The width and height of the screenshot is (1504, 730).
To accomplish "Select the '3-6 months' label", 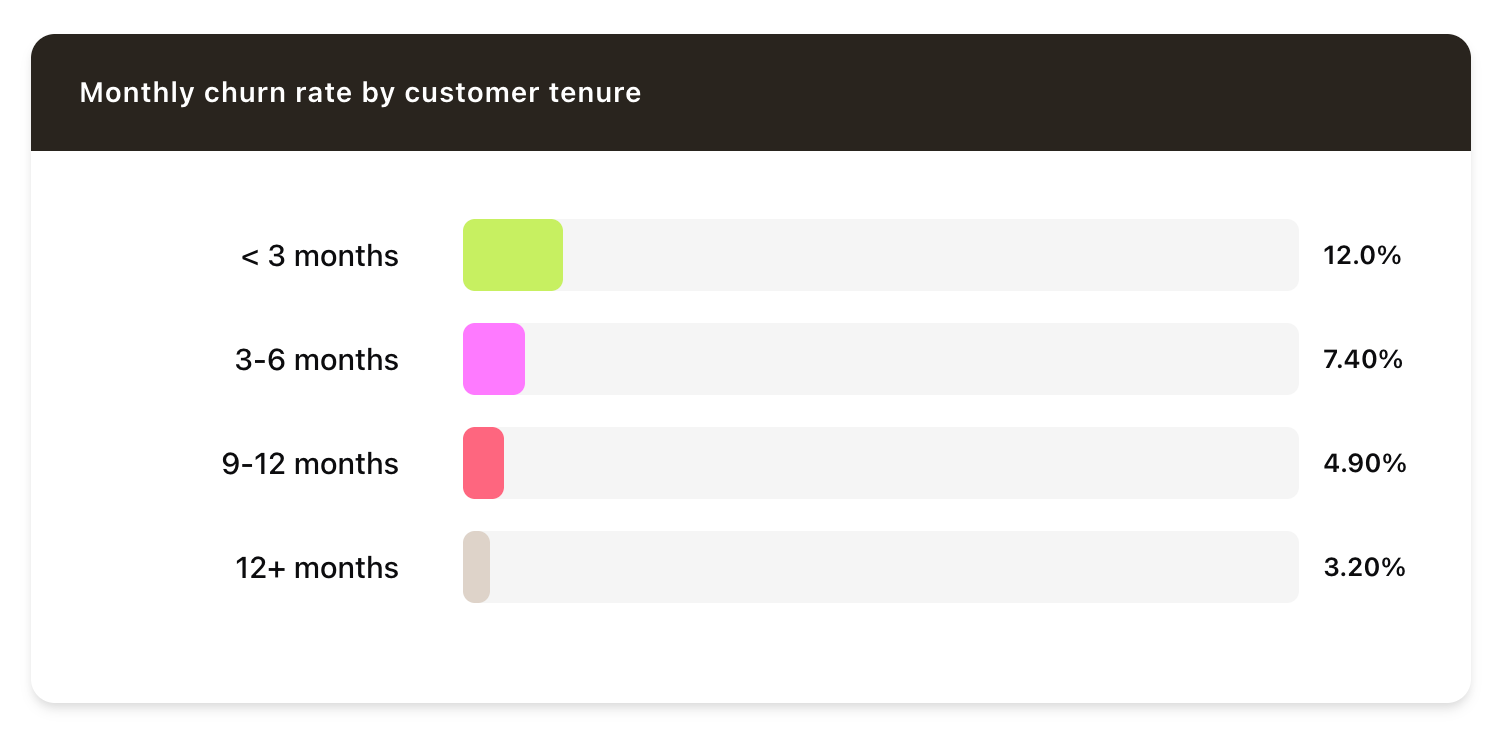I will (316, 360).
